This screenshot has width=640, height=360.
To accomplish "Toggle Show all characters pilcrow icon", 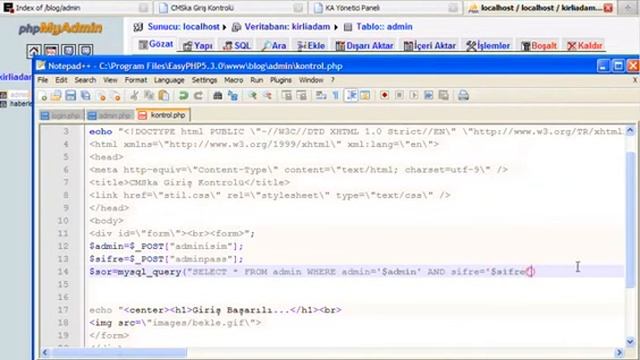I will coord(336,96).
